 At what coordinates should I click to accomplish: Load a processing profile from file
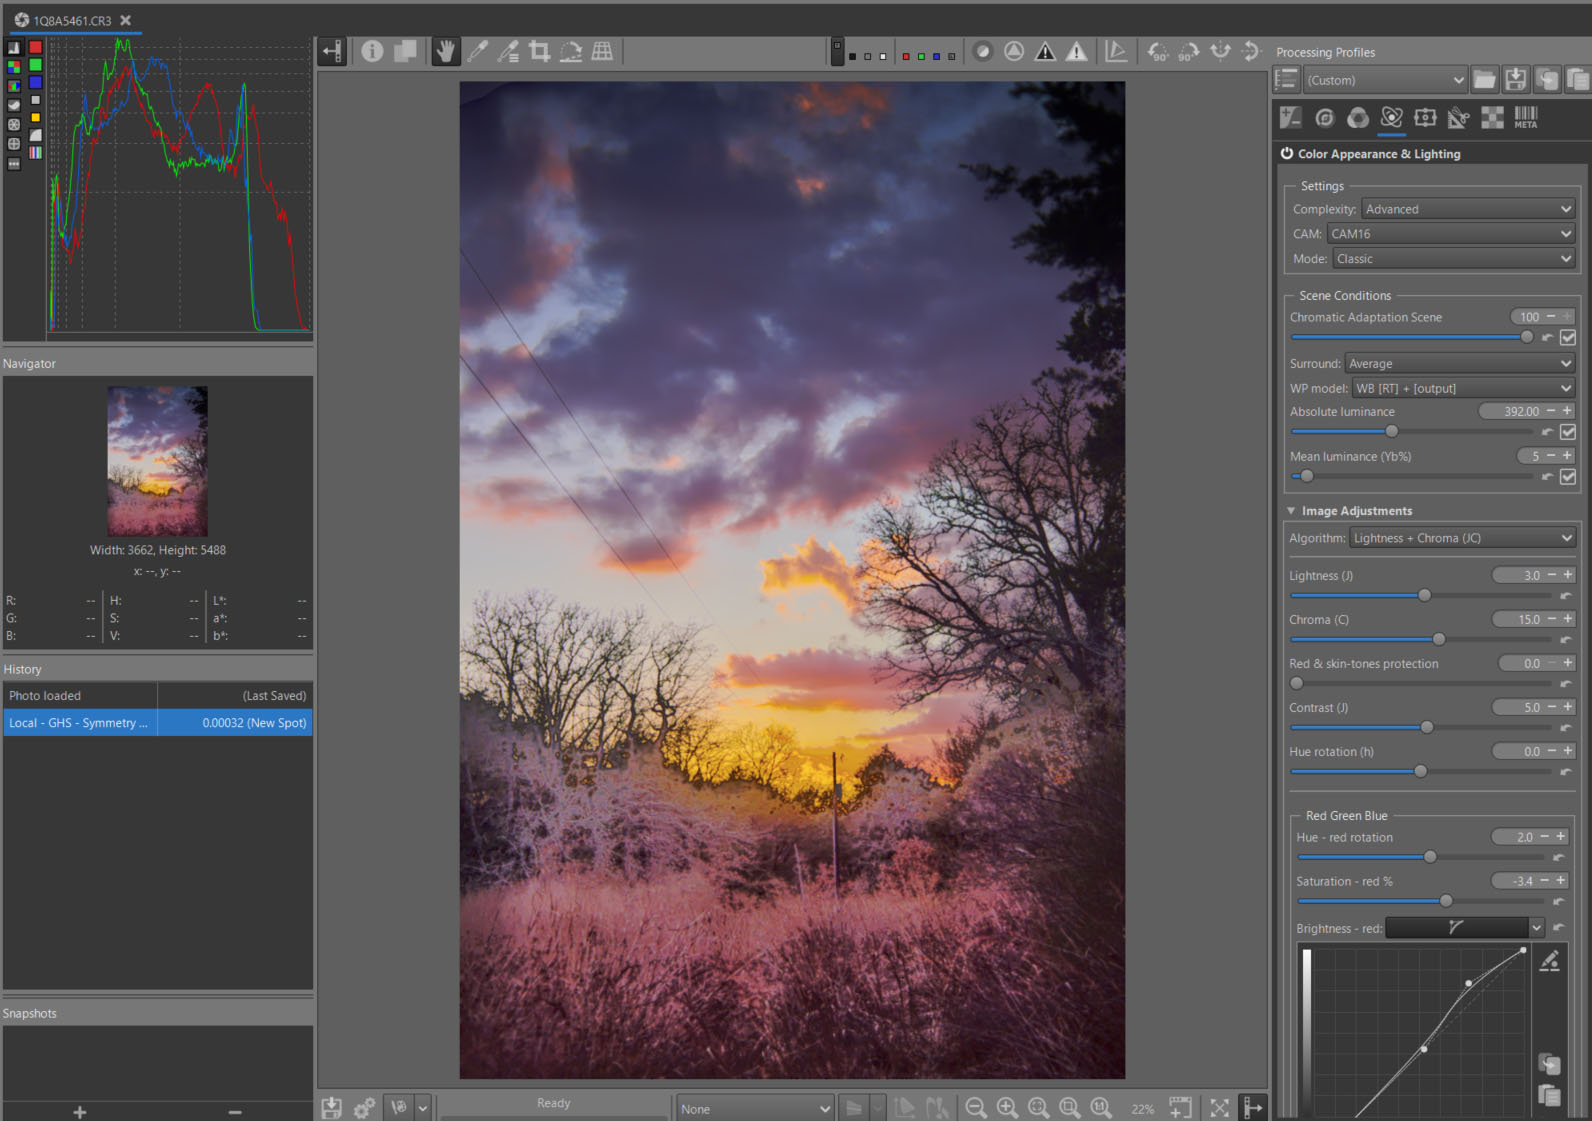(x=1485, y=80)
